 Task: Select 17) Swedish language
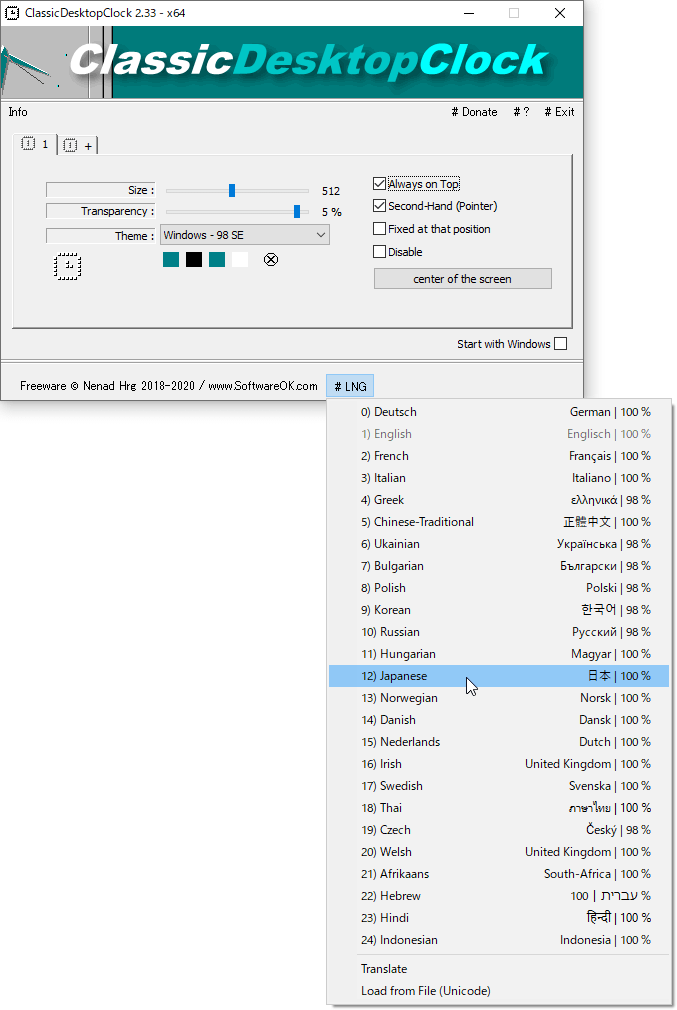tap(499, 786)
